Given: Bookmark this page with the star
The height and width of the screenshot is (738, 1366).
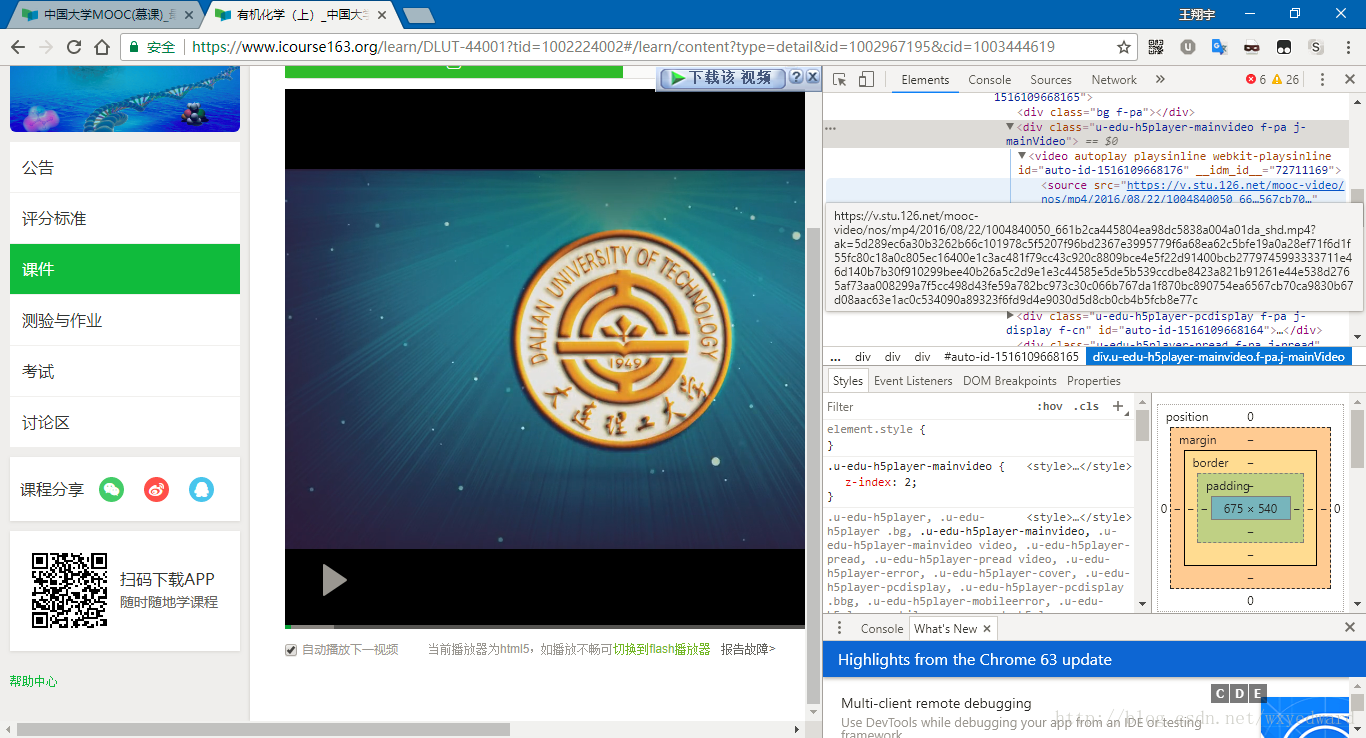Looking at the screenshot, I should click(1123, 47).
